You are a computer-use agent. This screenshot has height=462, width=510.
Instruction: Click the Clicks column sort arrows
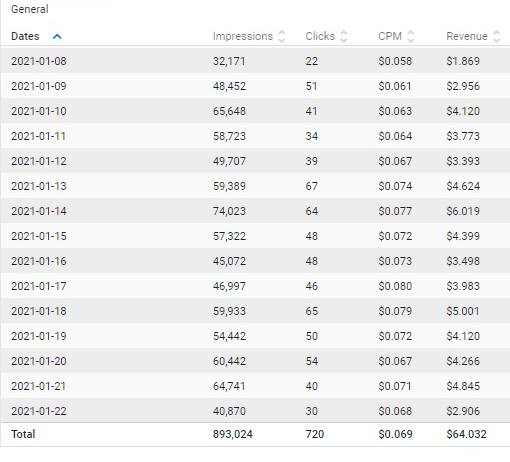point(344,36)
